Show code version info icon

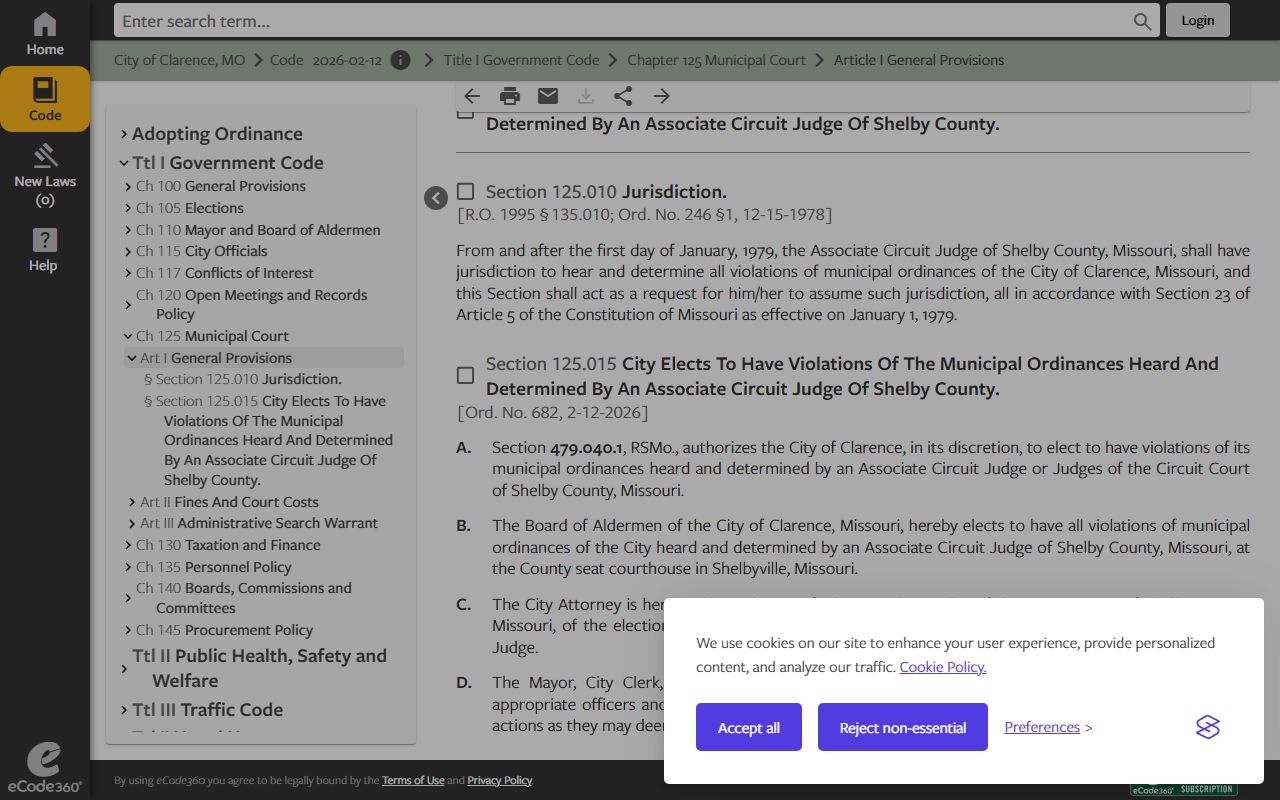[401, 60]
